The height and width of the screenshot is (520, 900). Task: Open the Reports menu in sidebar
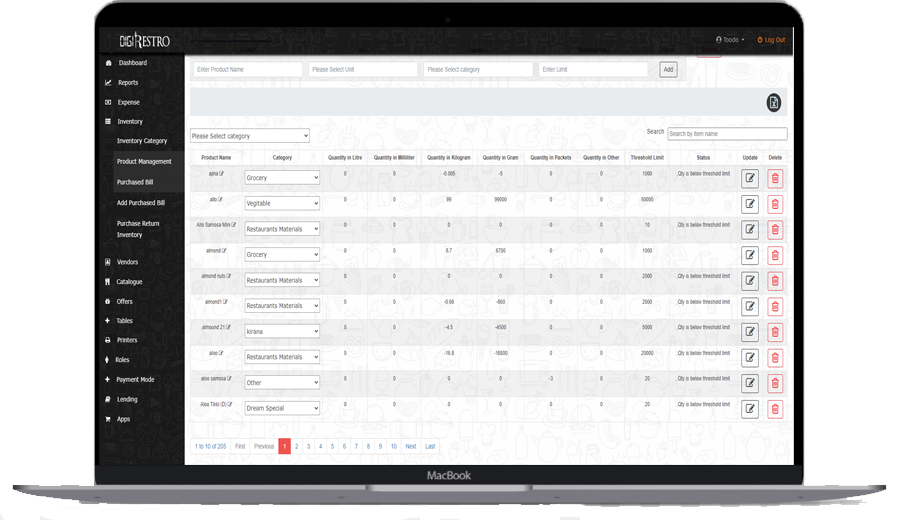(x=128, y=83)
